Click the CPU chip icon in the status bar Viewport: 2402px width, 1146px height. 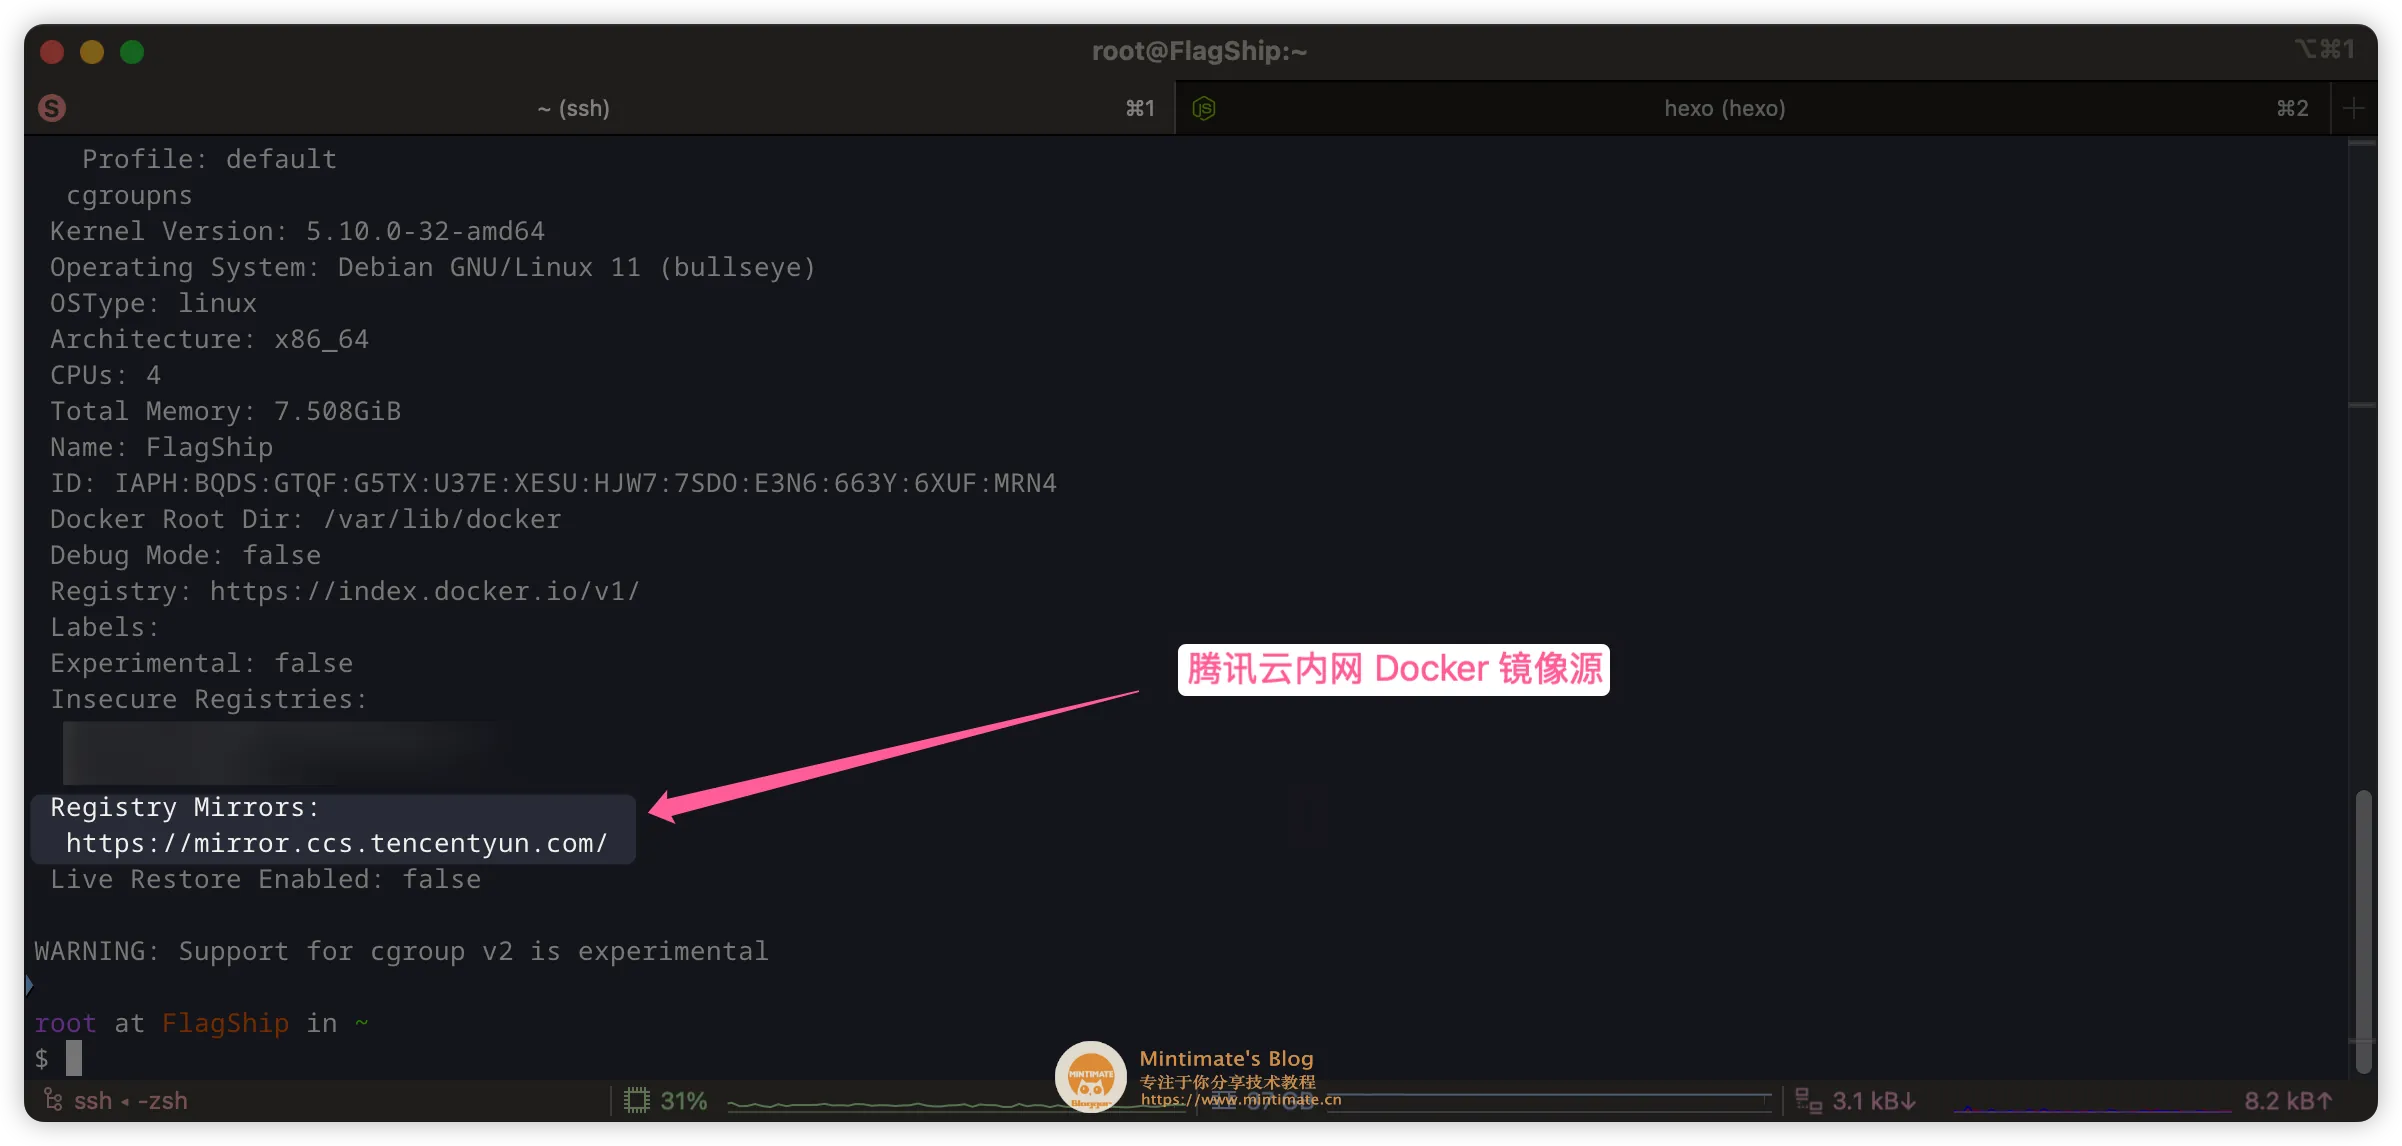[636, 1099]
